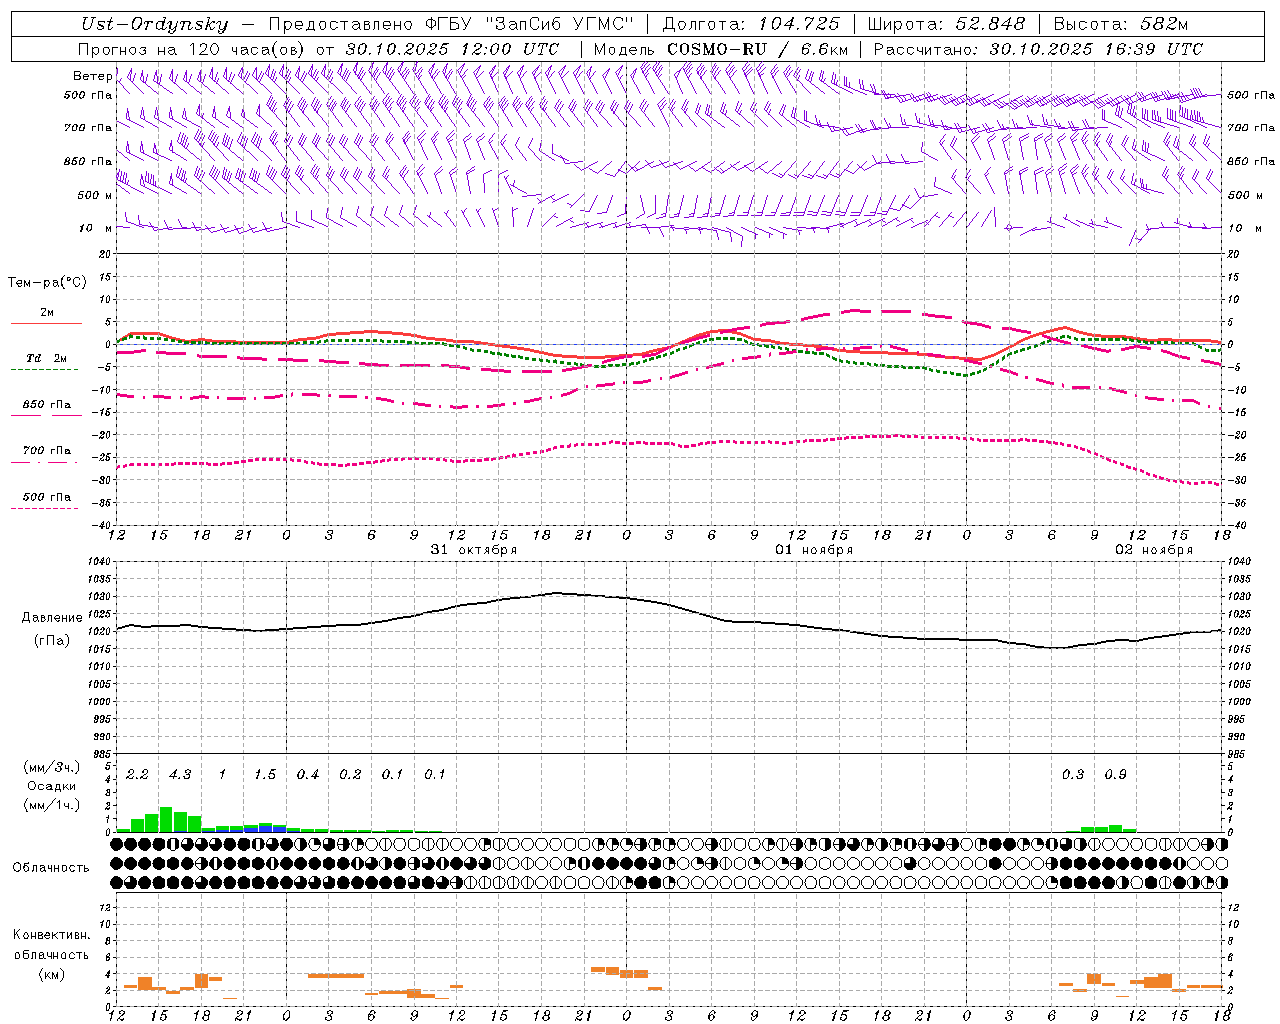1280x1024 pixels.
Task: Click the Конвективн. convective cloud label
Action: click(51, 935)
